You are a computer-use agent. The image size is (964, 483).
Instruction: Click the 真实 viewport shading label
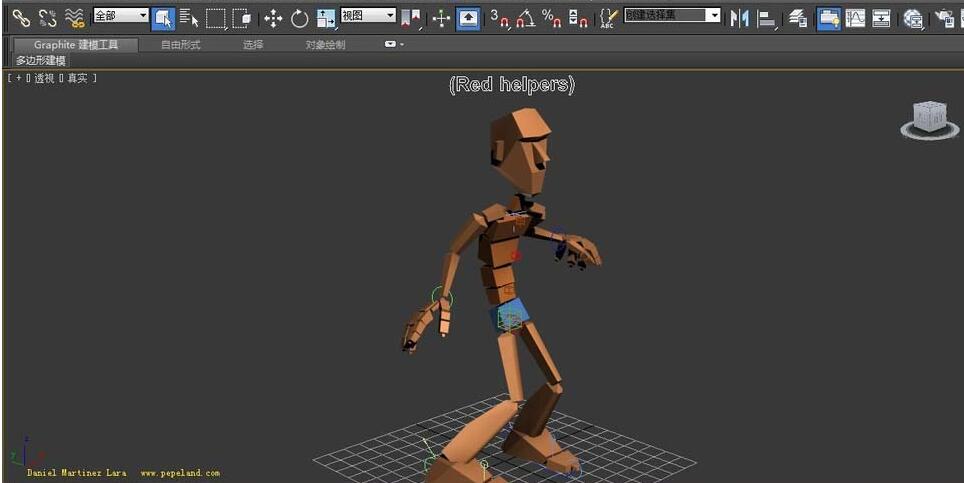click(77, 78)
